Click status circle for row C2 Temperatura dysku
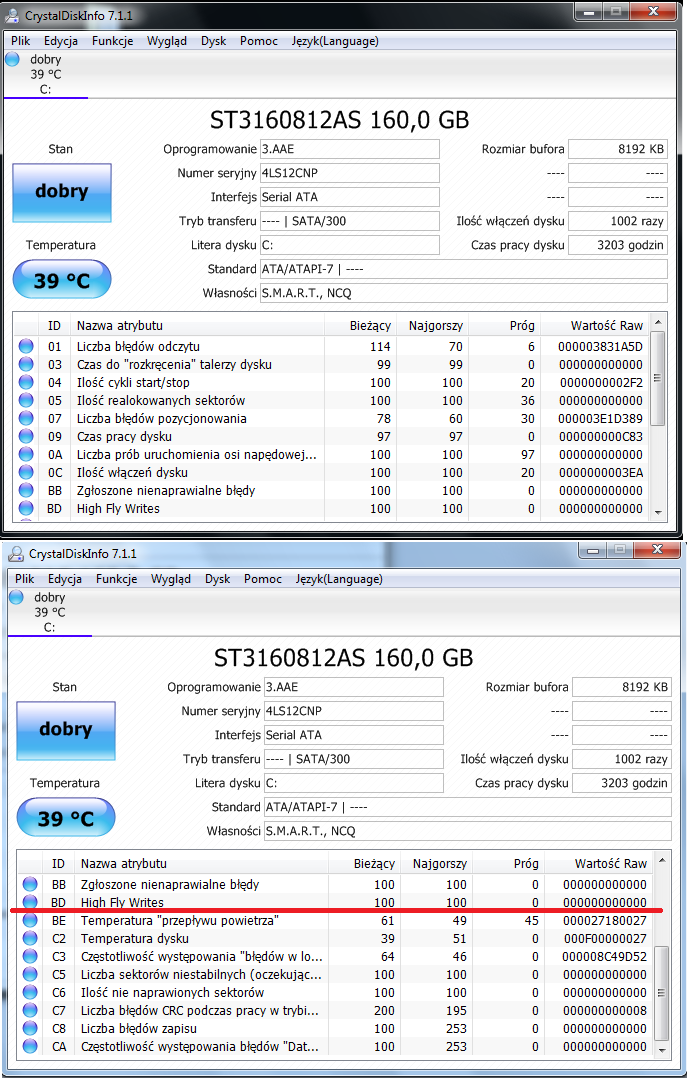Image resolution: width=687 pixels, height=1084 pixels. tap(30, 938)
